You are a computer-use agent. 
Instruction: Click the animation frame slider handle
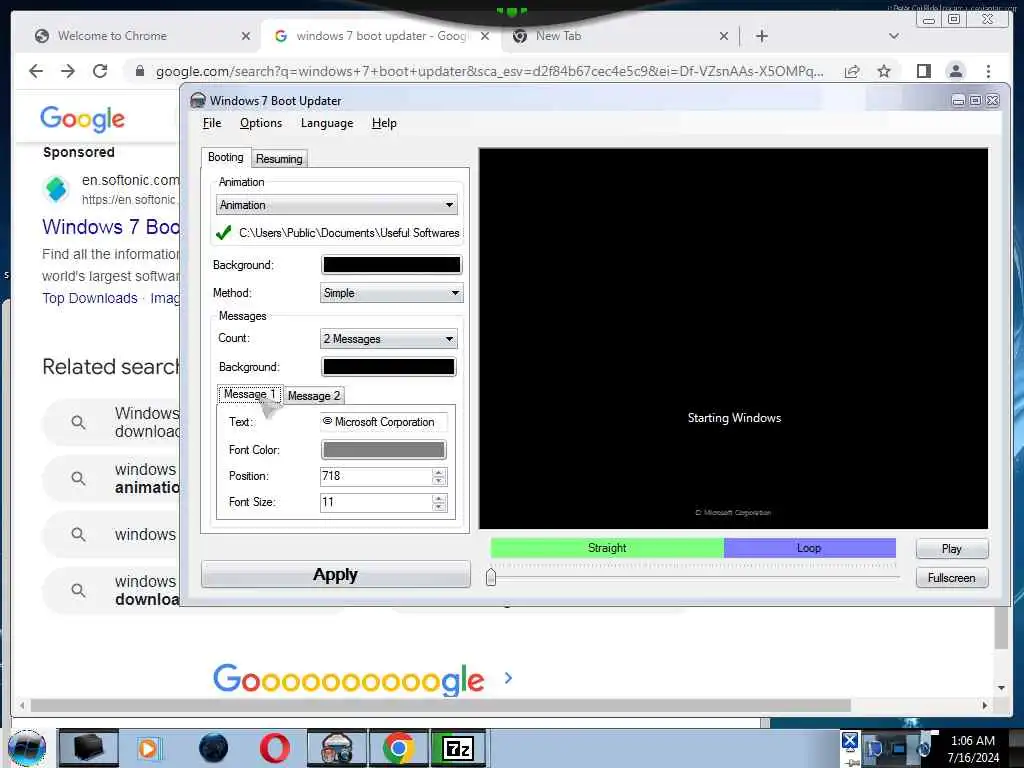coord(491,577)
